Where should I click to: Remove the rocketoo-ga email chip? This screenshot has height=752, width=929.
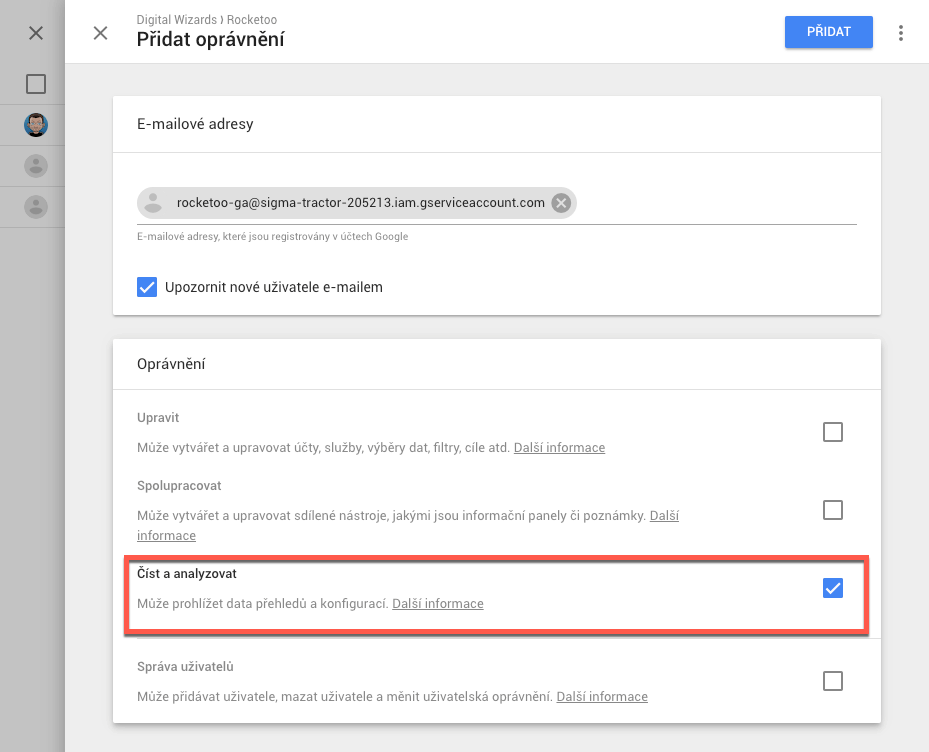tap(560, 202)
